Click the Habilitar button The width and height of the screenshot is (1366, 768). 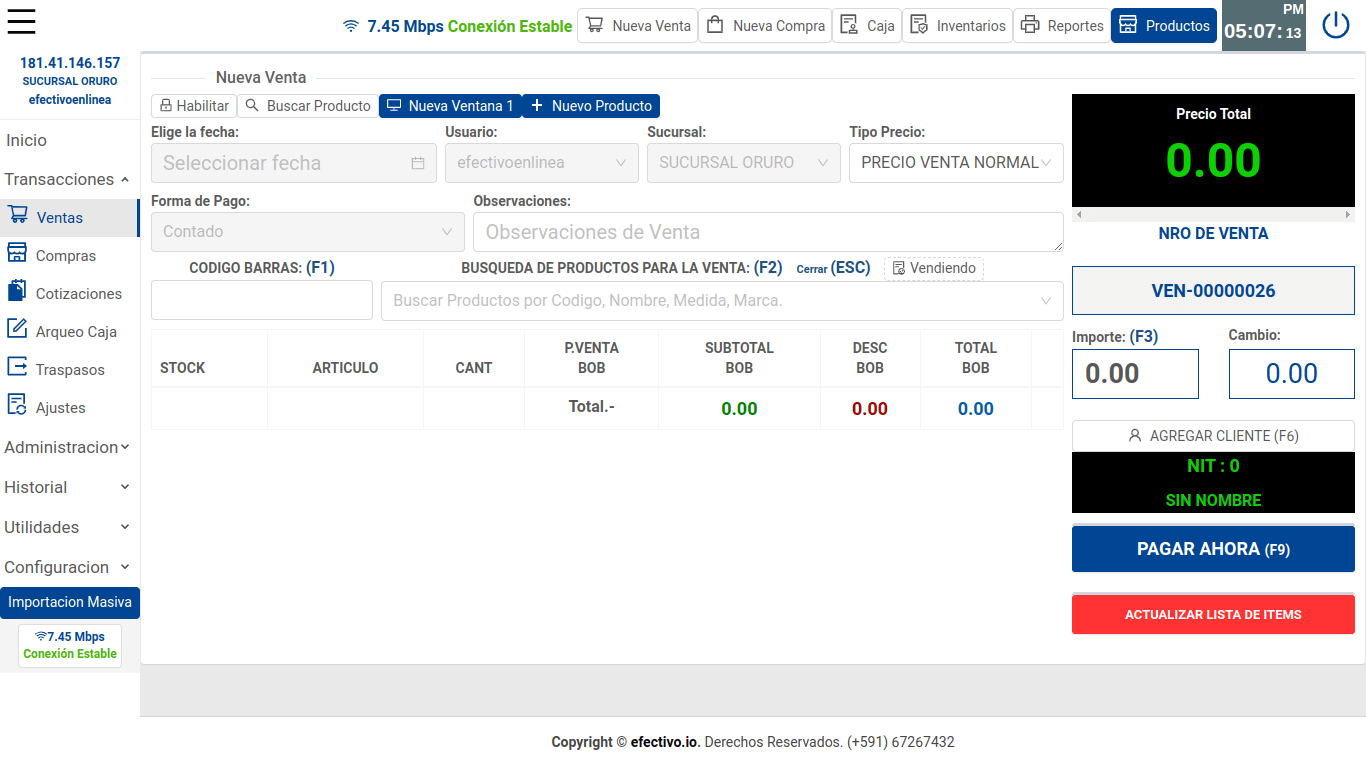(x=194, y=106)
